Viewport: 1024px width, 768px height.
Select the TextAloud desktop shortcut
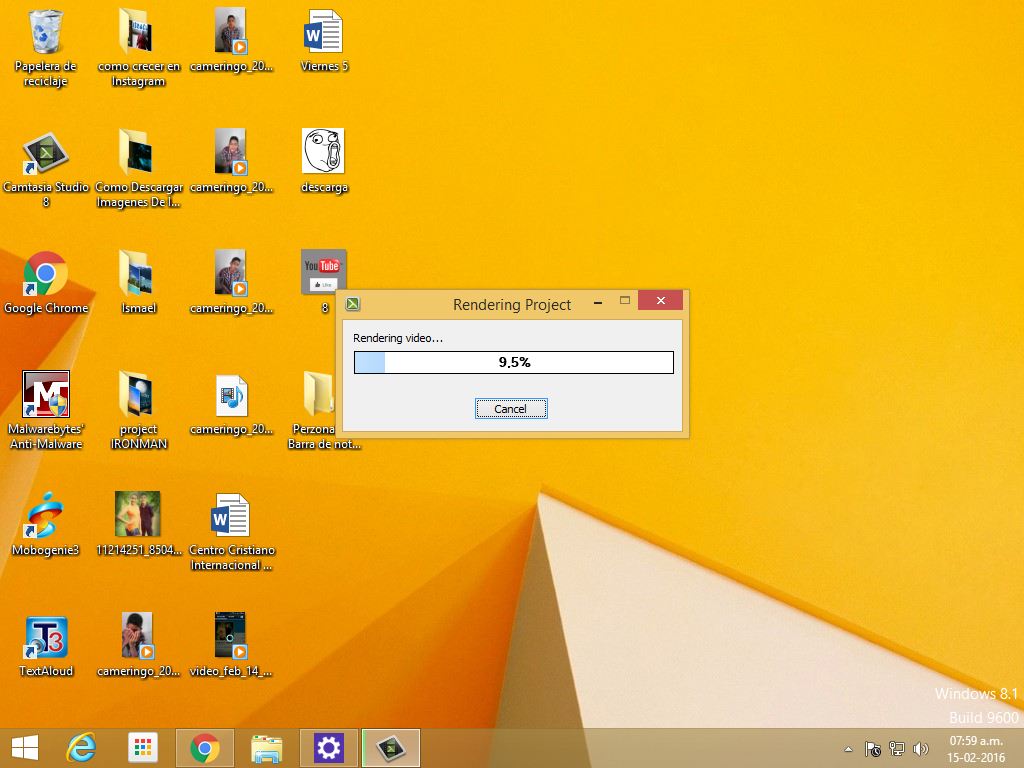46,645
